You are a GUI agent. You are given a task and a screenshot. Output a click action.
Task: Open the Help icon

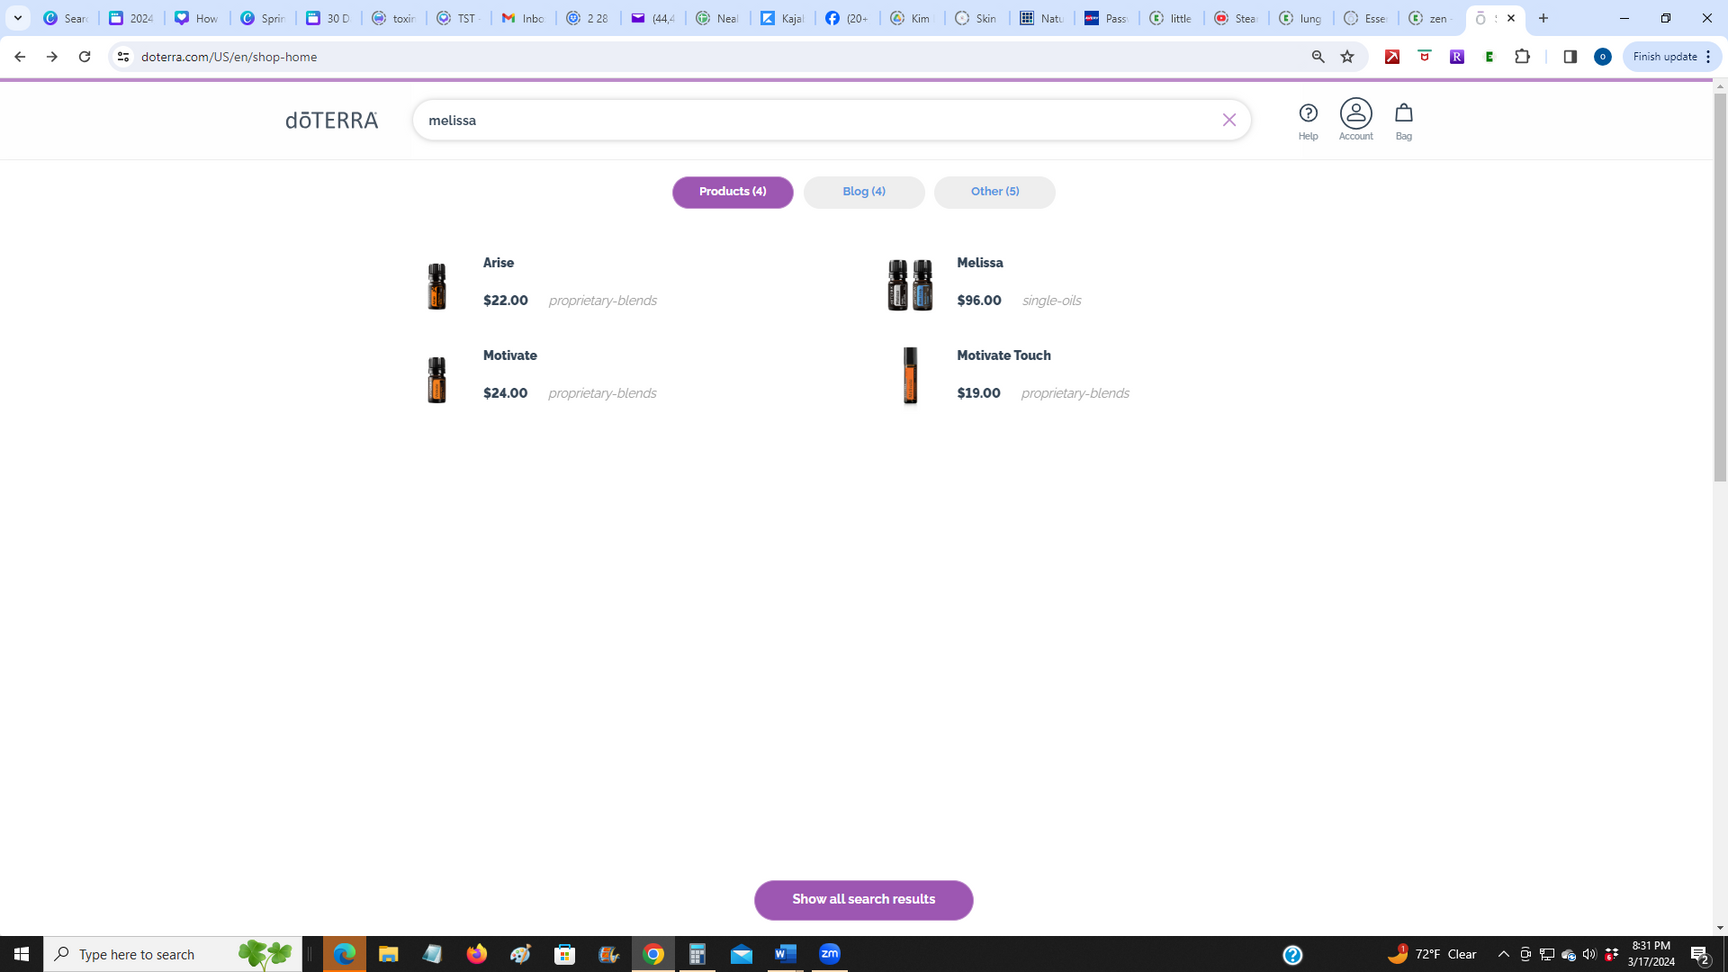[1308, 121]
